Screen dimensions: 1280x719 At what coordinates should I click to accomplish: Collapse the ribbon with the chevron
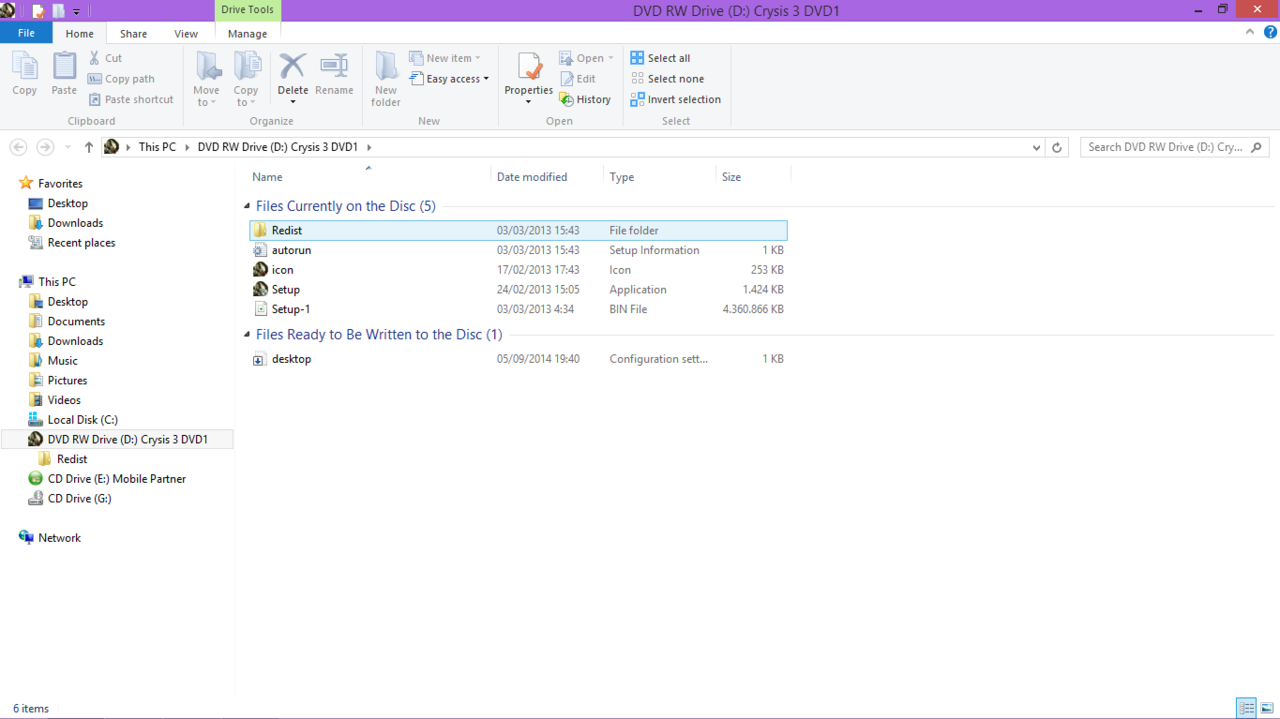[x=1250, y=32]
